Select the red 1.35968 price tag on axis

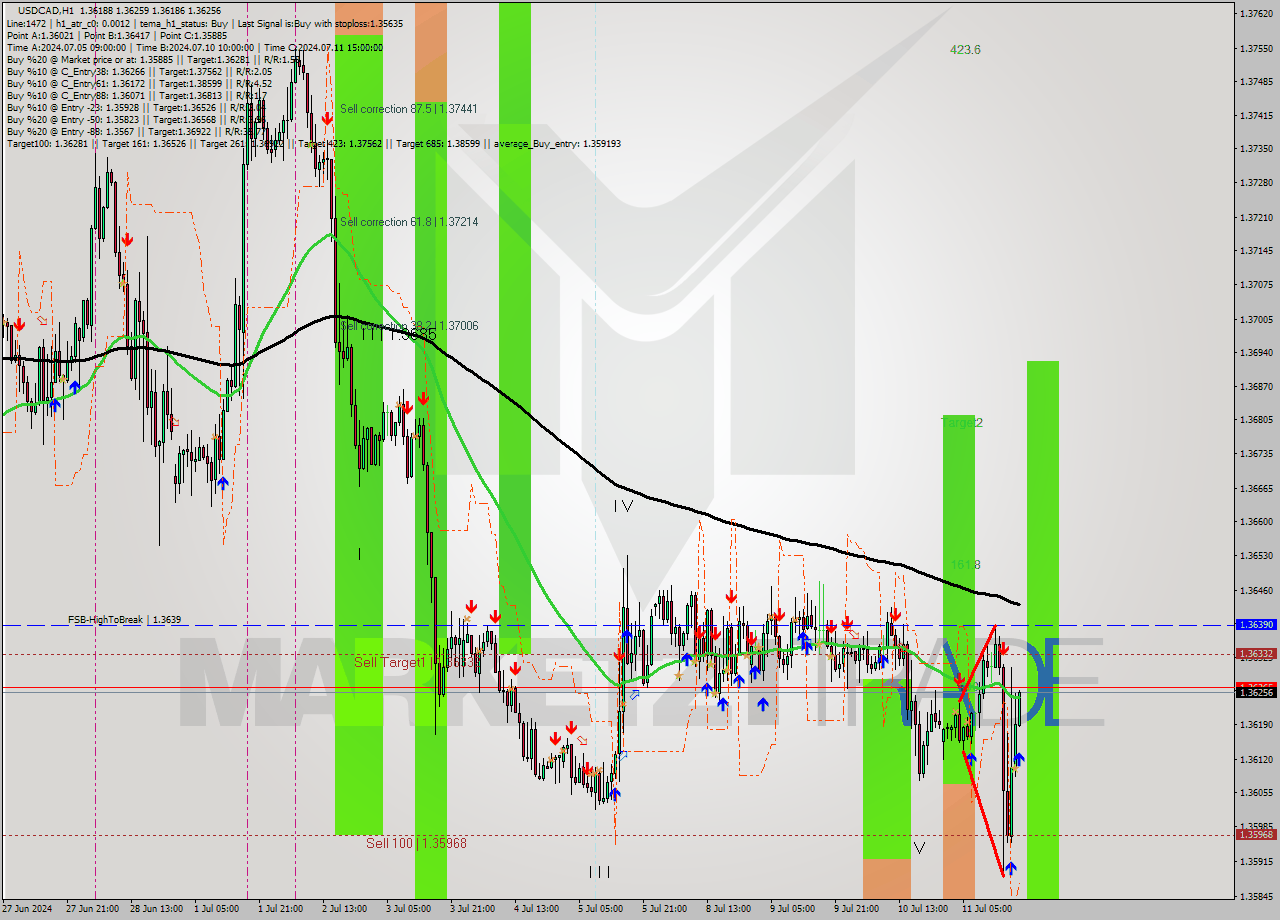tap(1256, 834)
